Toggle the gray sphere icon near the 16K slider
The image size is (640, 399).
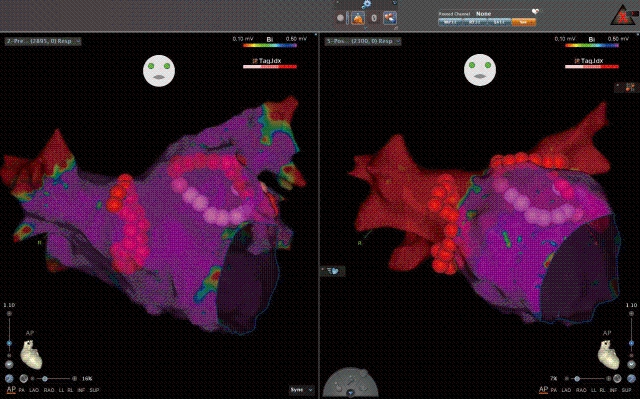[24, 379]
